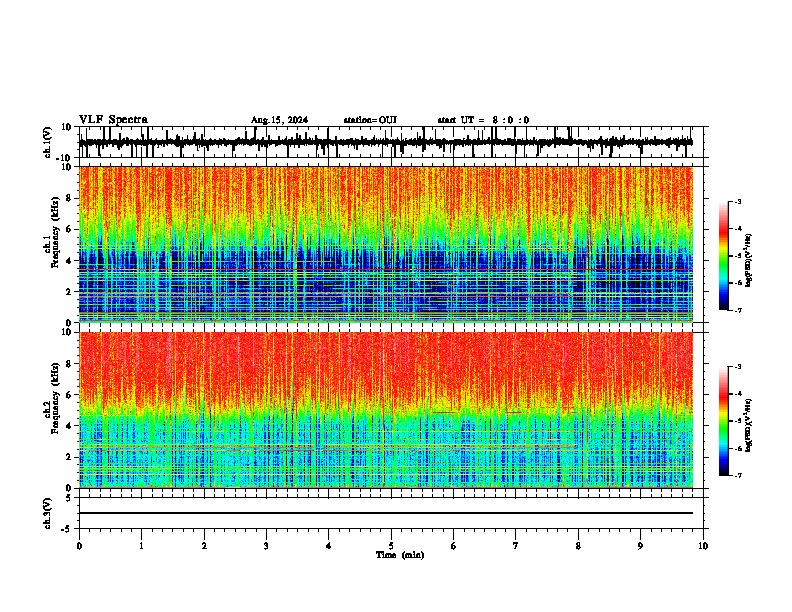Screen dimensions: 792x612
Task: Click time axis tick label '4'
Action: coord(329,546)
